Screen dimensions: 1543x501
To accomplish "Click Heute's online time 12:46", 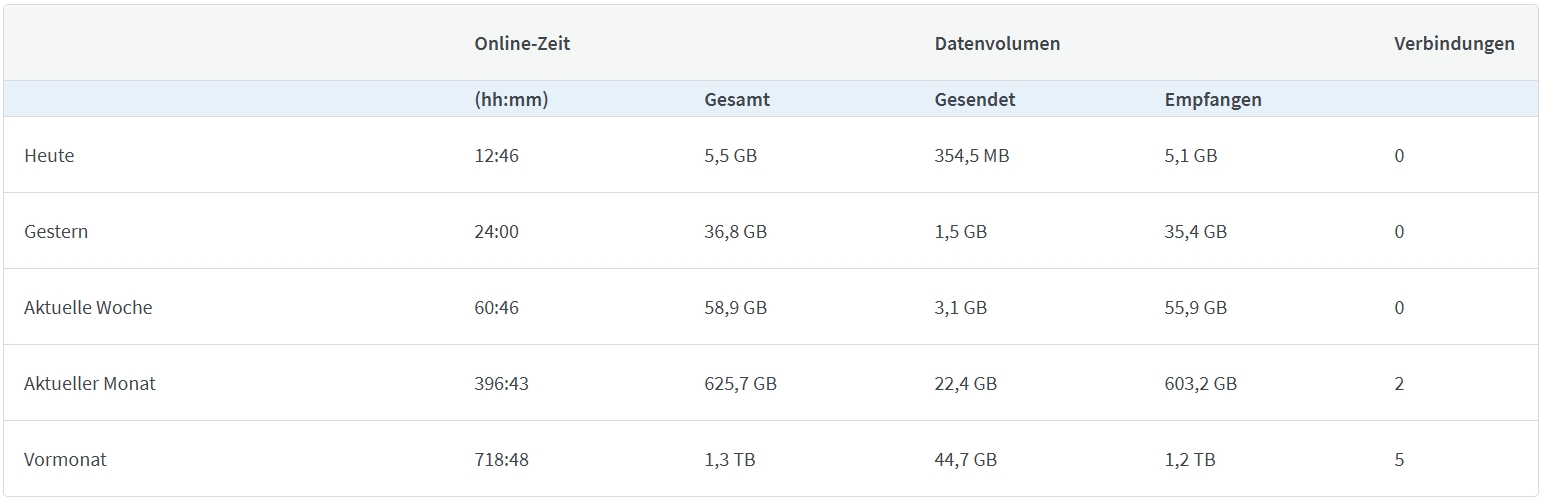I will pos(496,156).
